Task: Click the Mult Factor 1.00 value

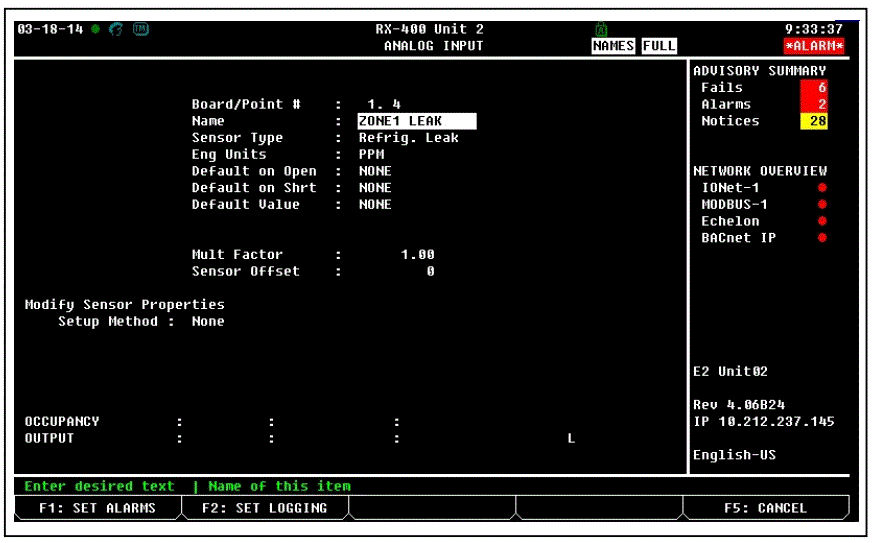Action: coord(417,255)
